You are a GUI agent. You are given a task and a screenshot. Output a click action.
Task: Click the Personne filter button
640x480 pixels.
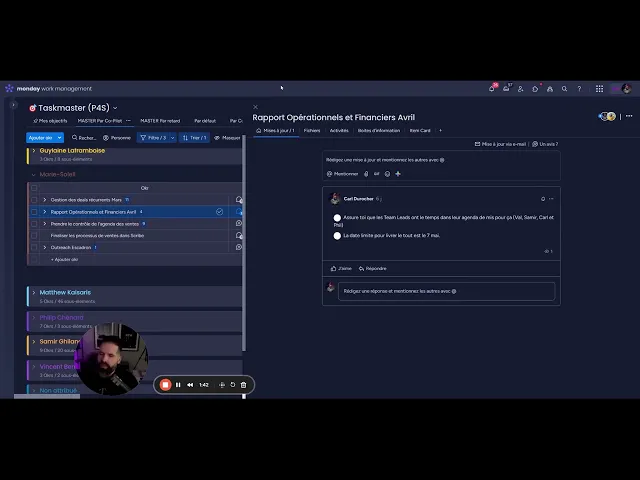(117, 138)
